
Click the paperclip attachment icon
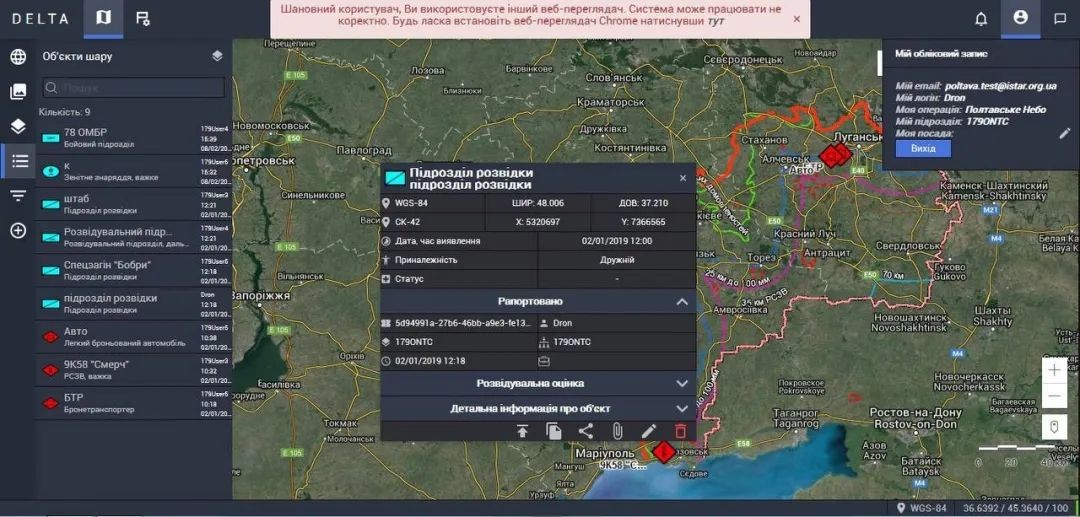(x=618, y=431)
